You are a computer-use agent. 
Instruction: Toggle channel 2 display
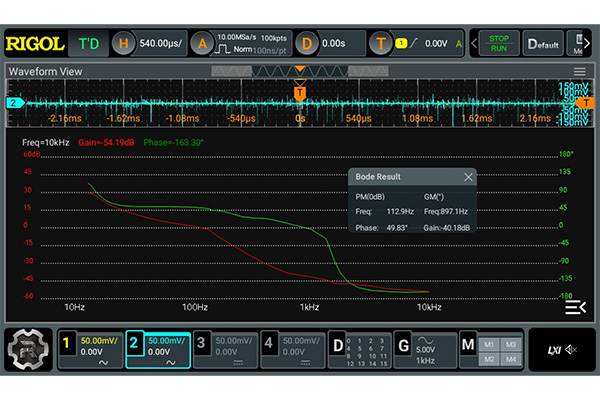[x=136, y=346]
